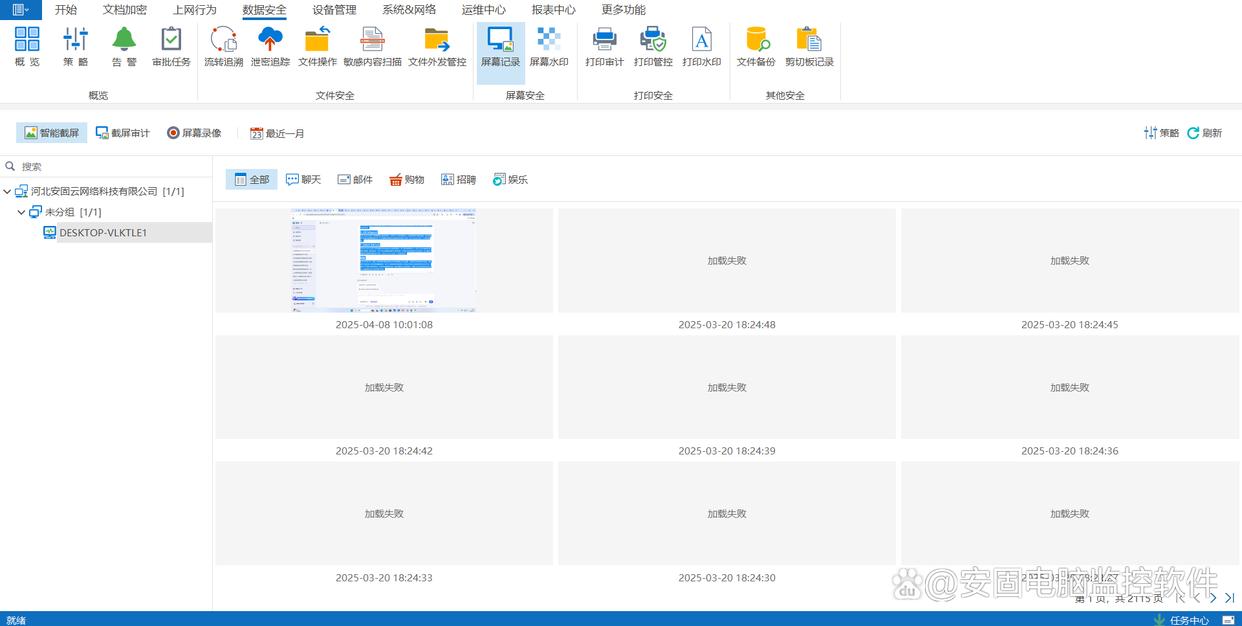The width and height of the screenshot is (1242, 626).
Task: Open the 最近一月 date range dropdown
Action: tap(277, 133)
